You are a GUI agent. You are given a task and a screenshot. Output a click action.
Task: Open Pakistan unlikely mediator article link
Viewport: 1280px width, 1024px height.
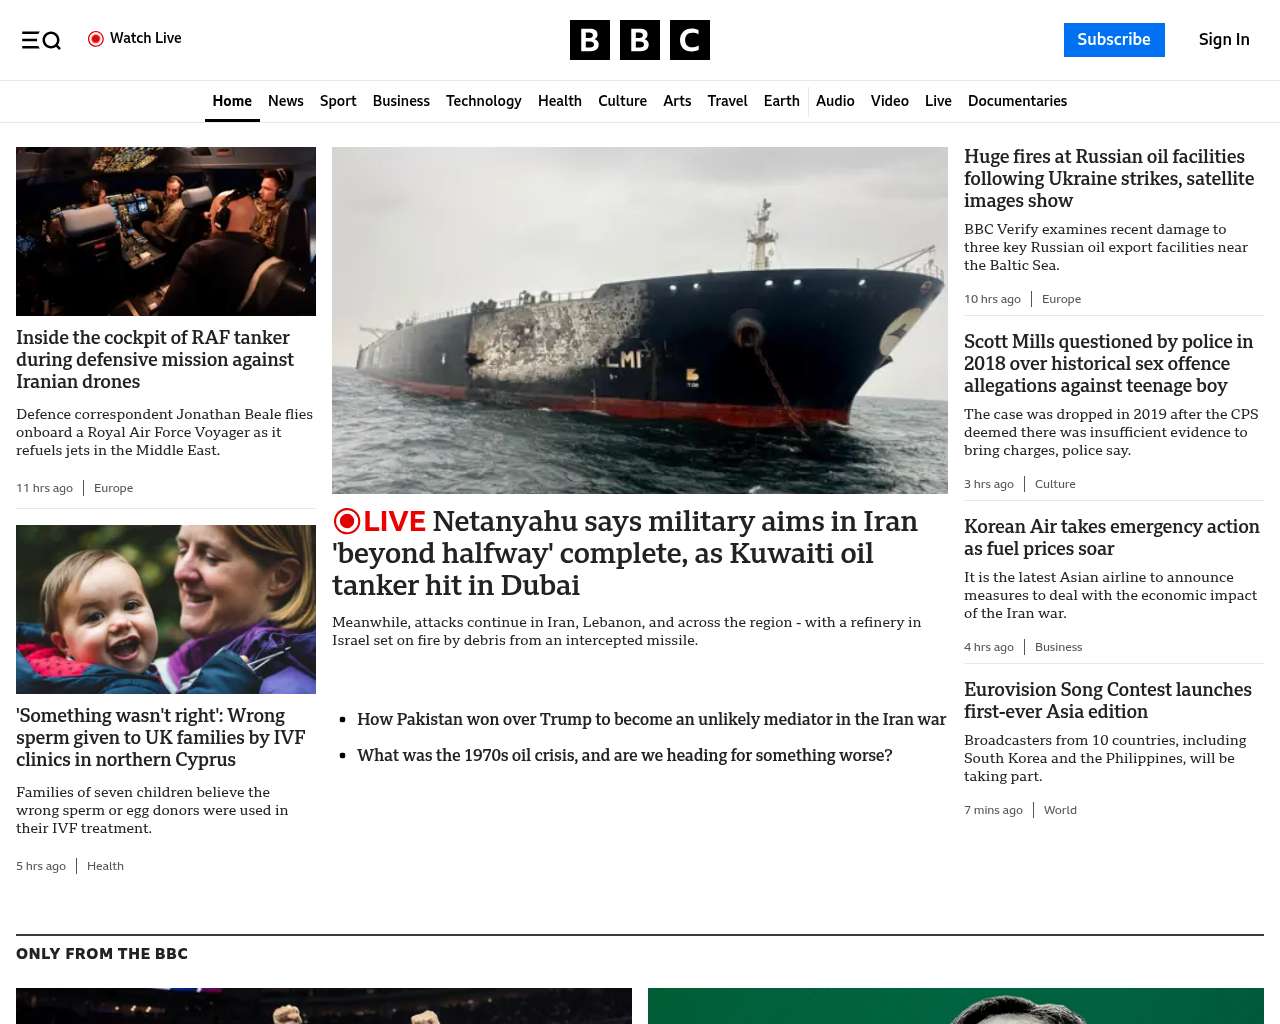(651, 719)
